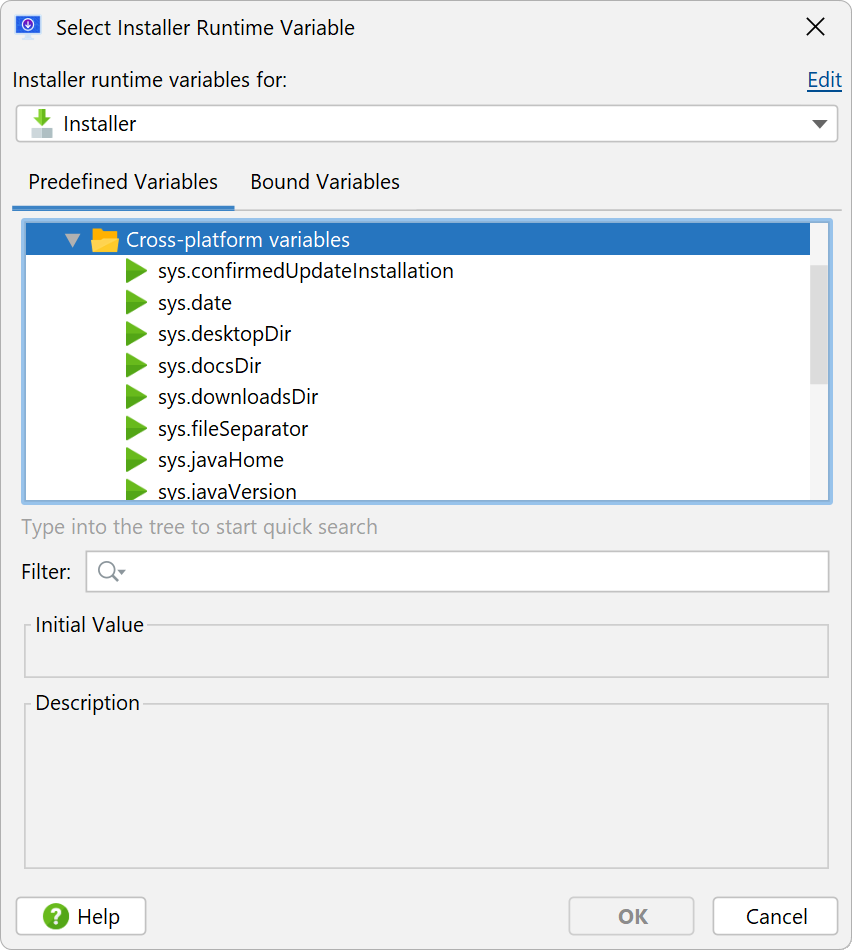852x950 pixels.
Task: Select the Predefined Variables tab
Action: coord(123,182)
